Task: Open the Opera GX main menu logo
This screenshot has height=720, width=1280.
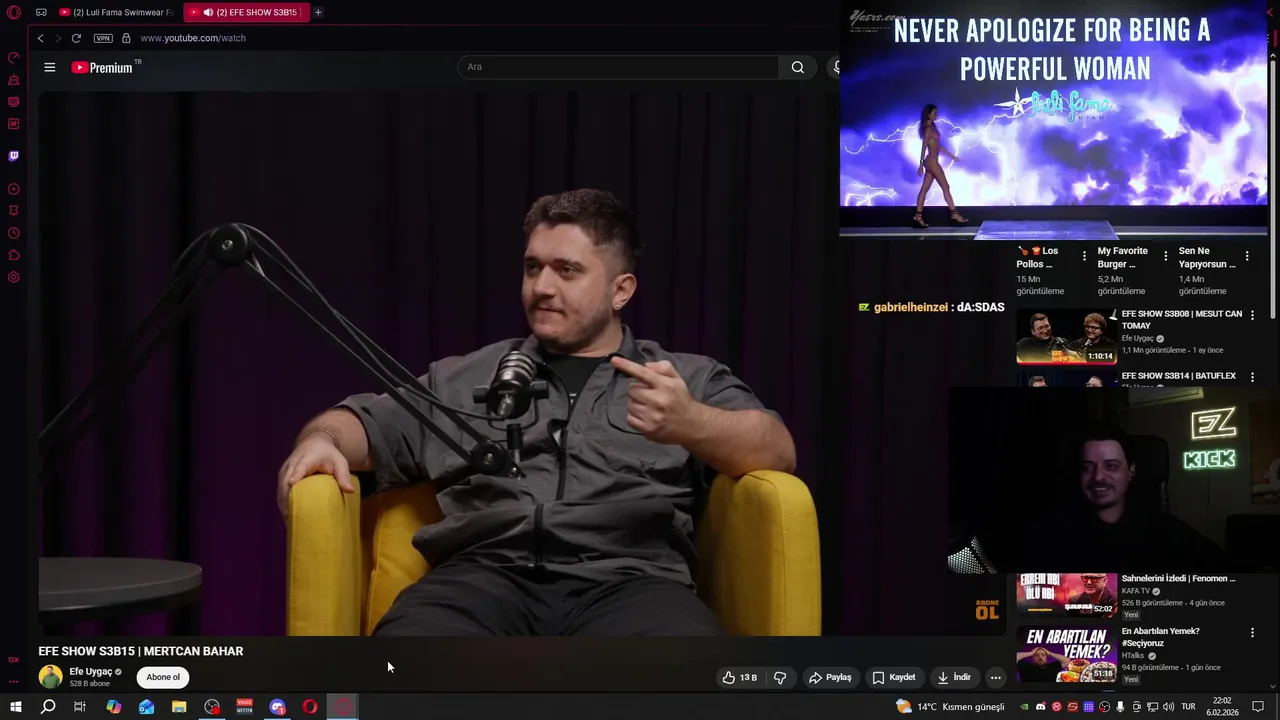Action: point(14,12)
